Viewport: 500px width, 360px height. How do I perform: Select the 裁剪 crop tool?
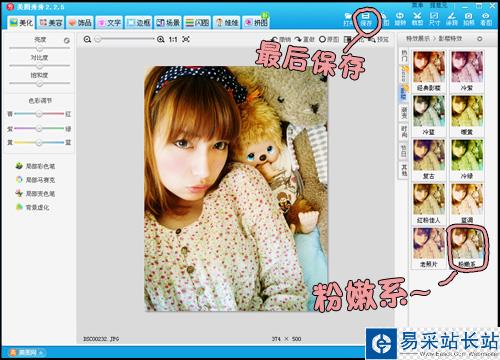tap(417, 19)
